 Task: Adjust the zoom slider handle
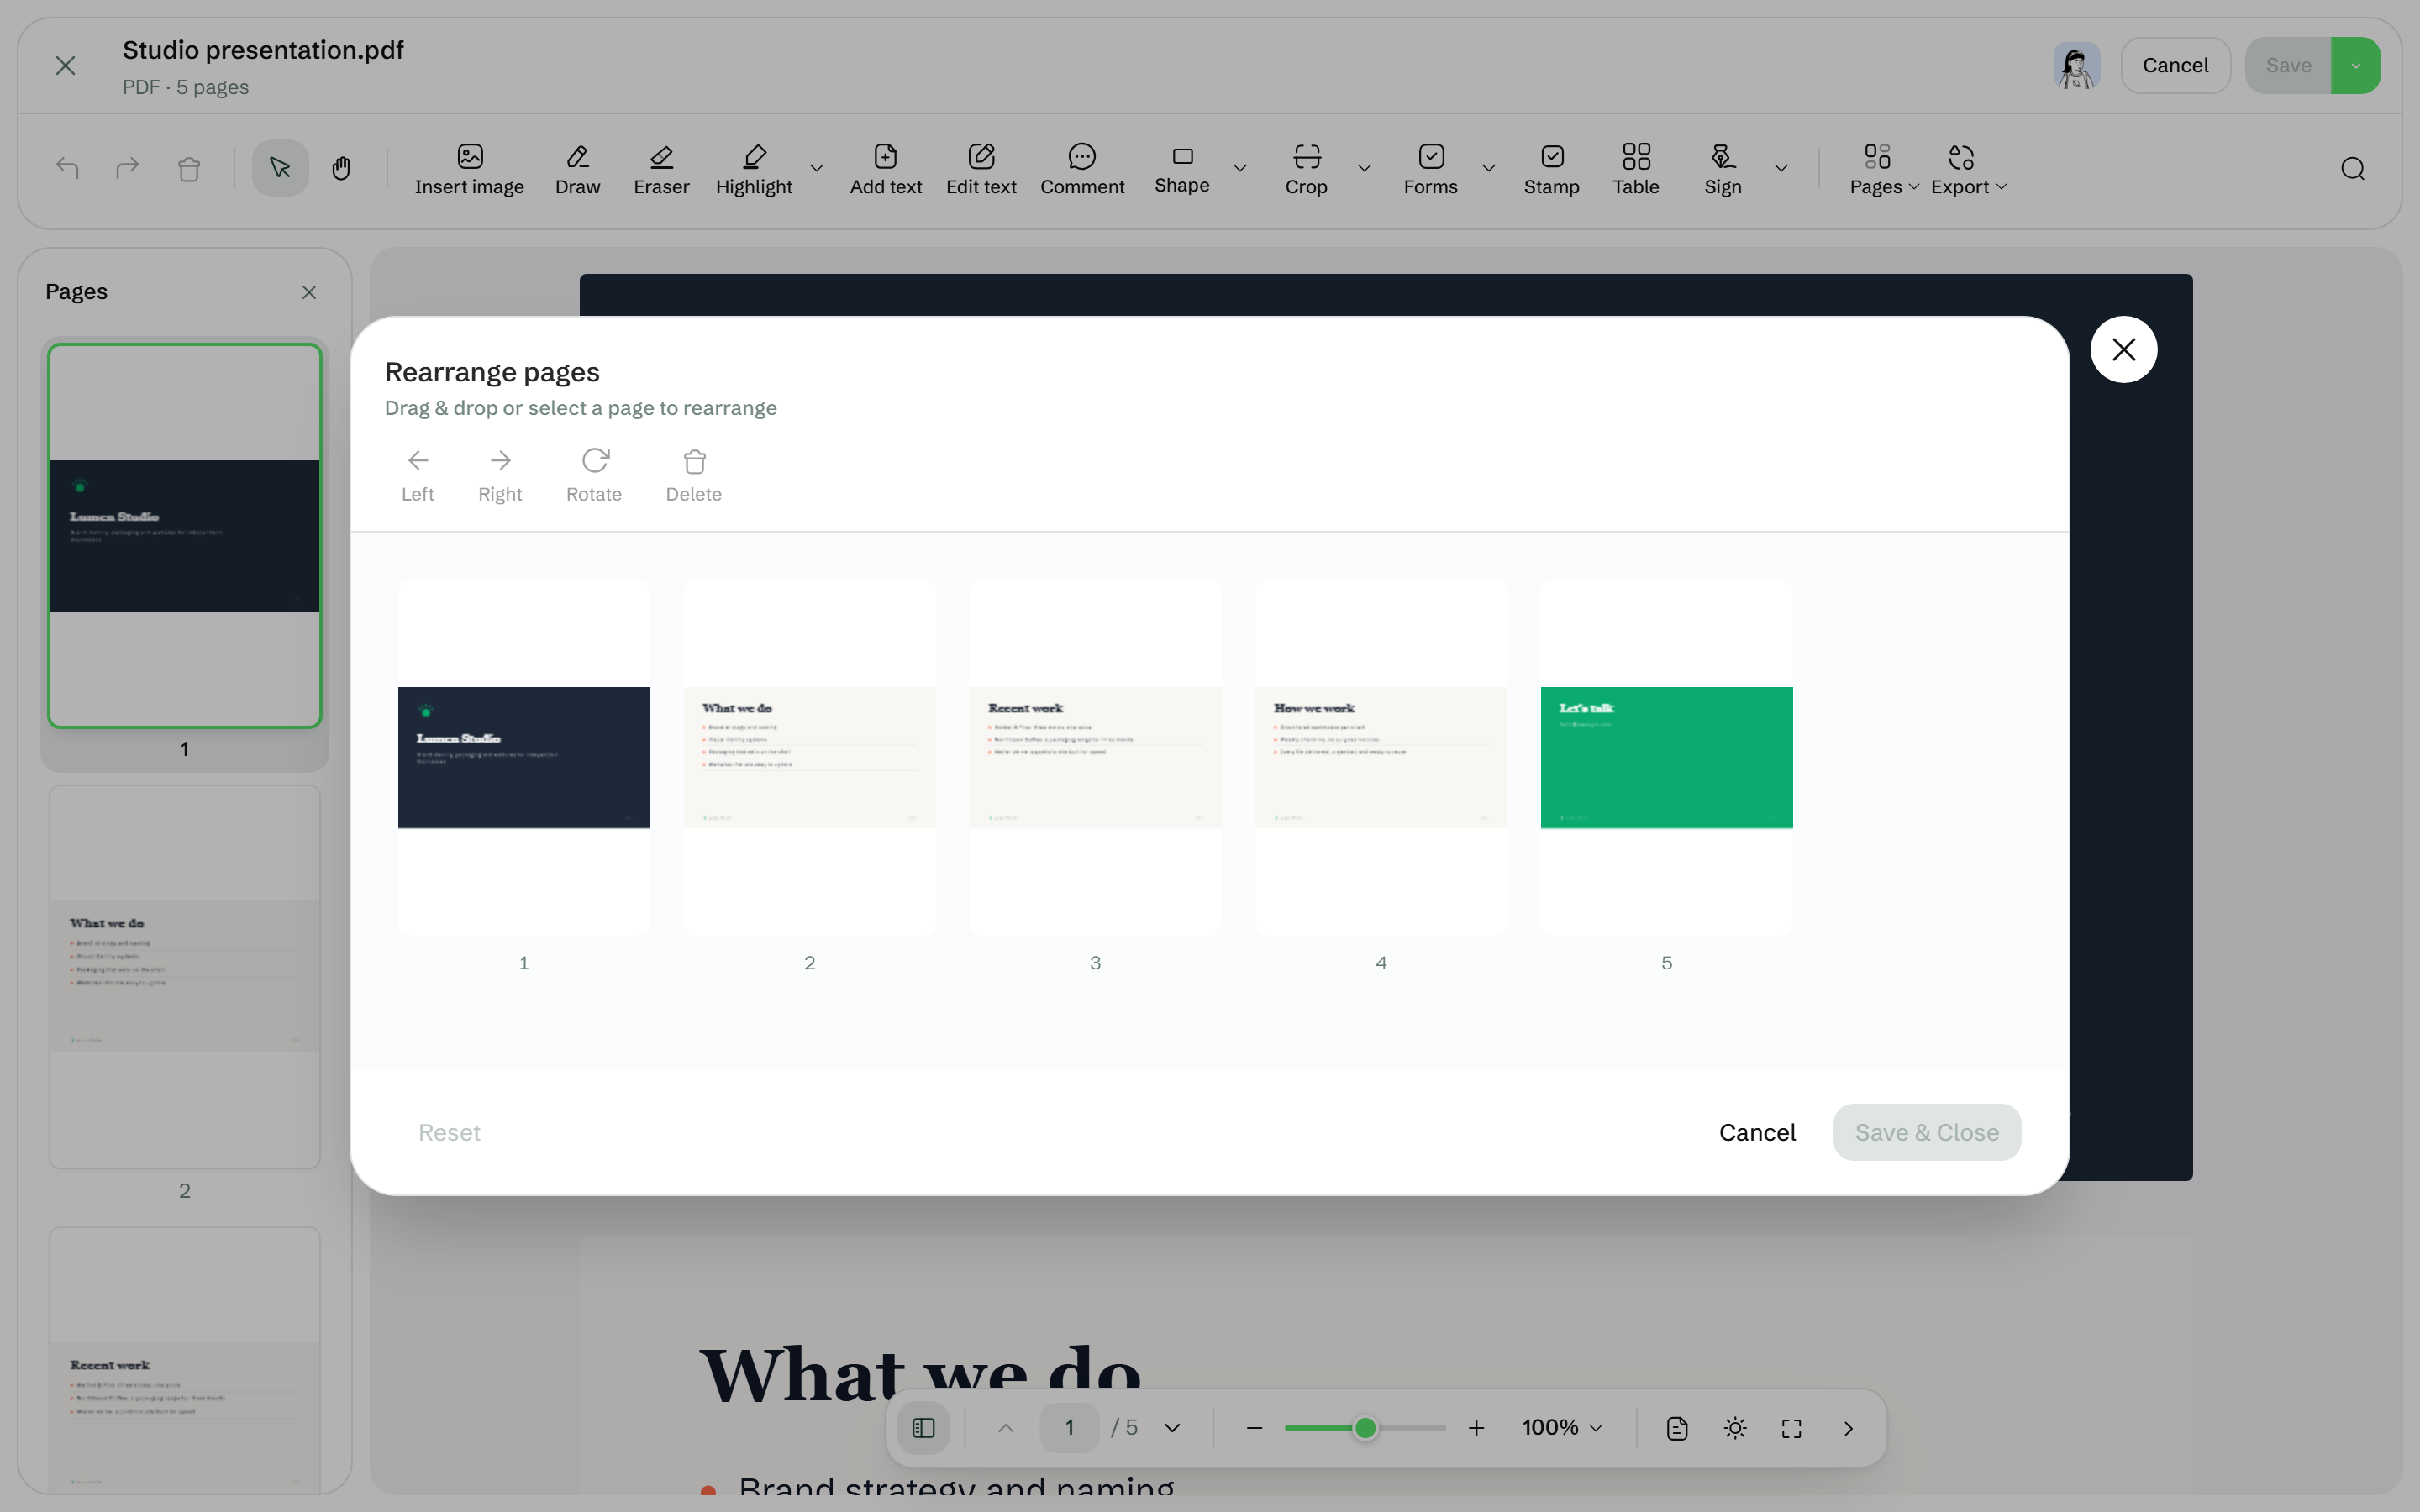click(1365, 1428)
